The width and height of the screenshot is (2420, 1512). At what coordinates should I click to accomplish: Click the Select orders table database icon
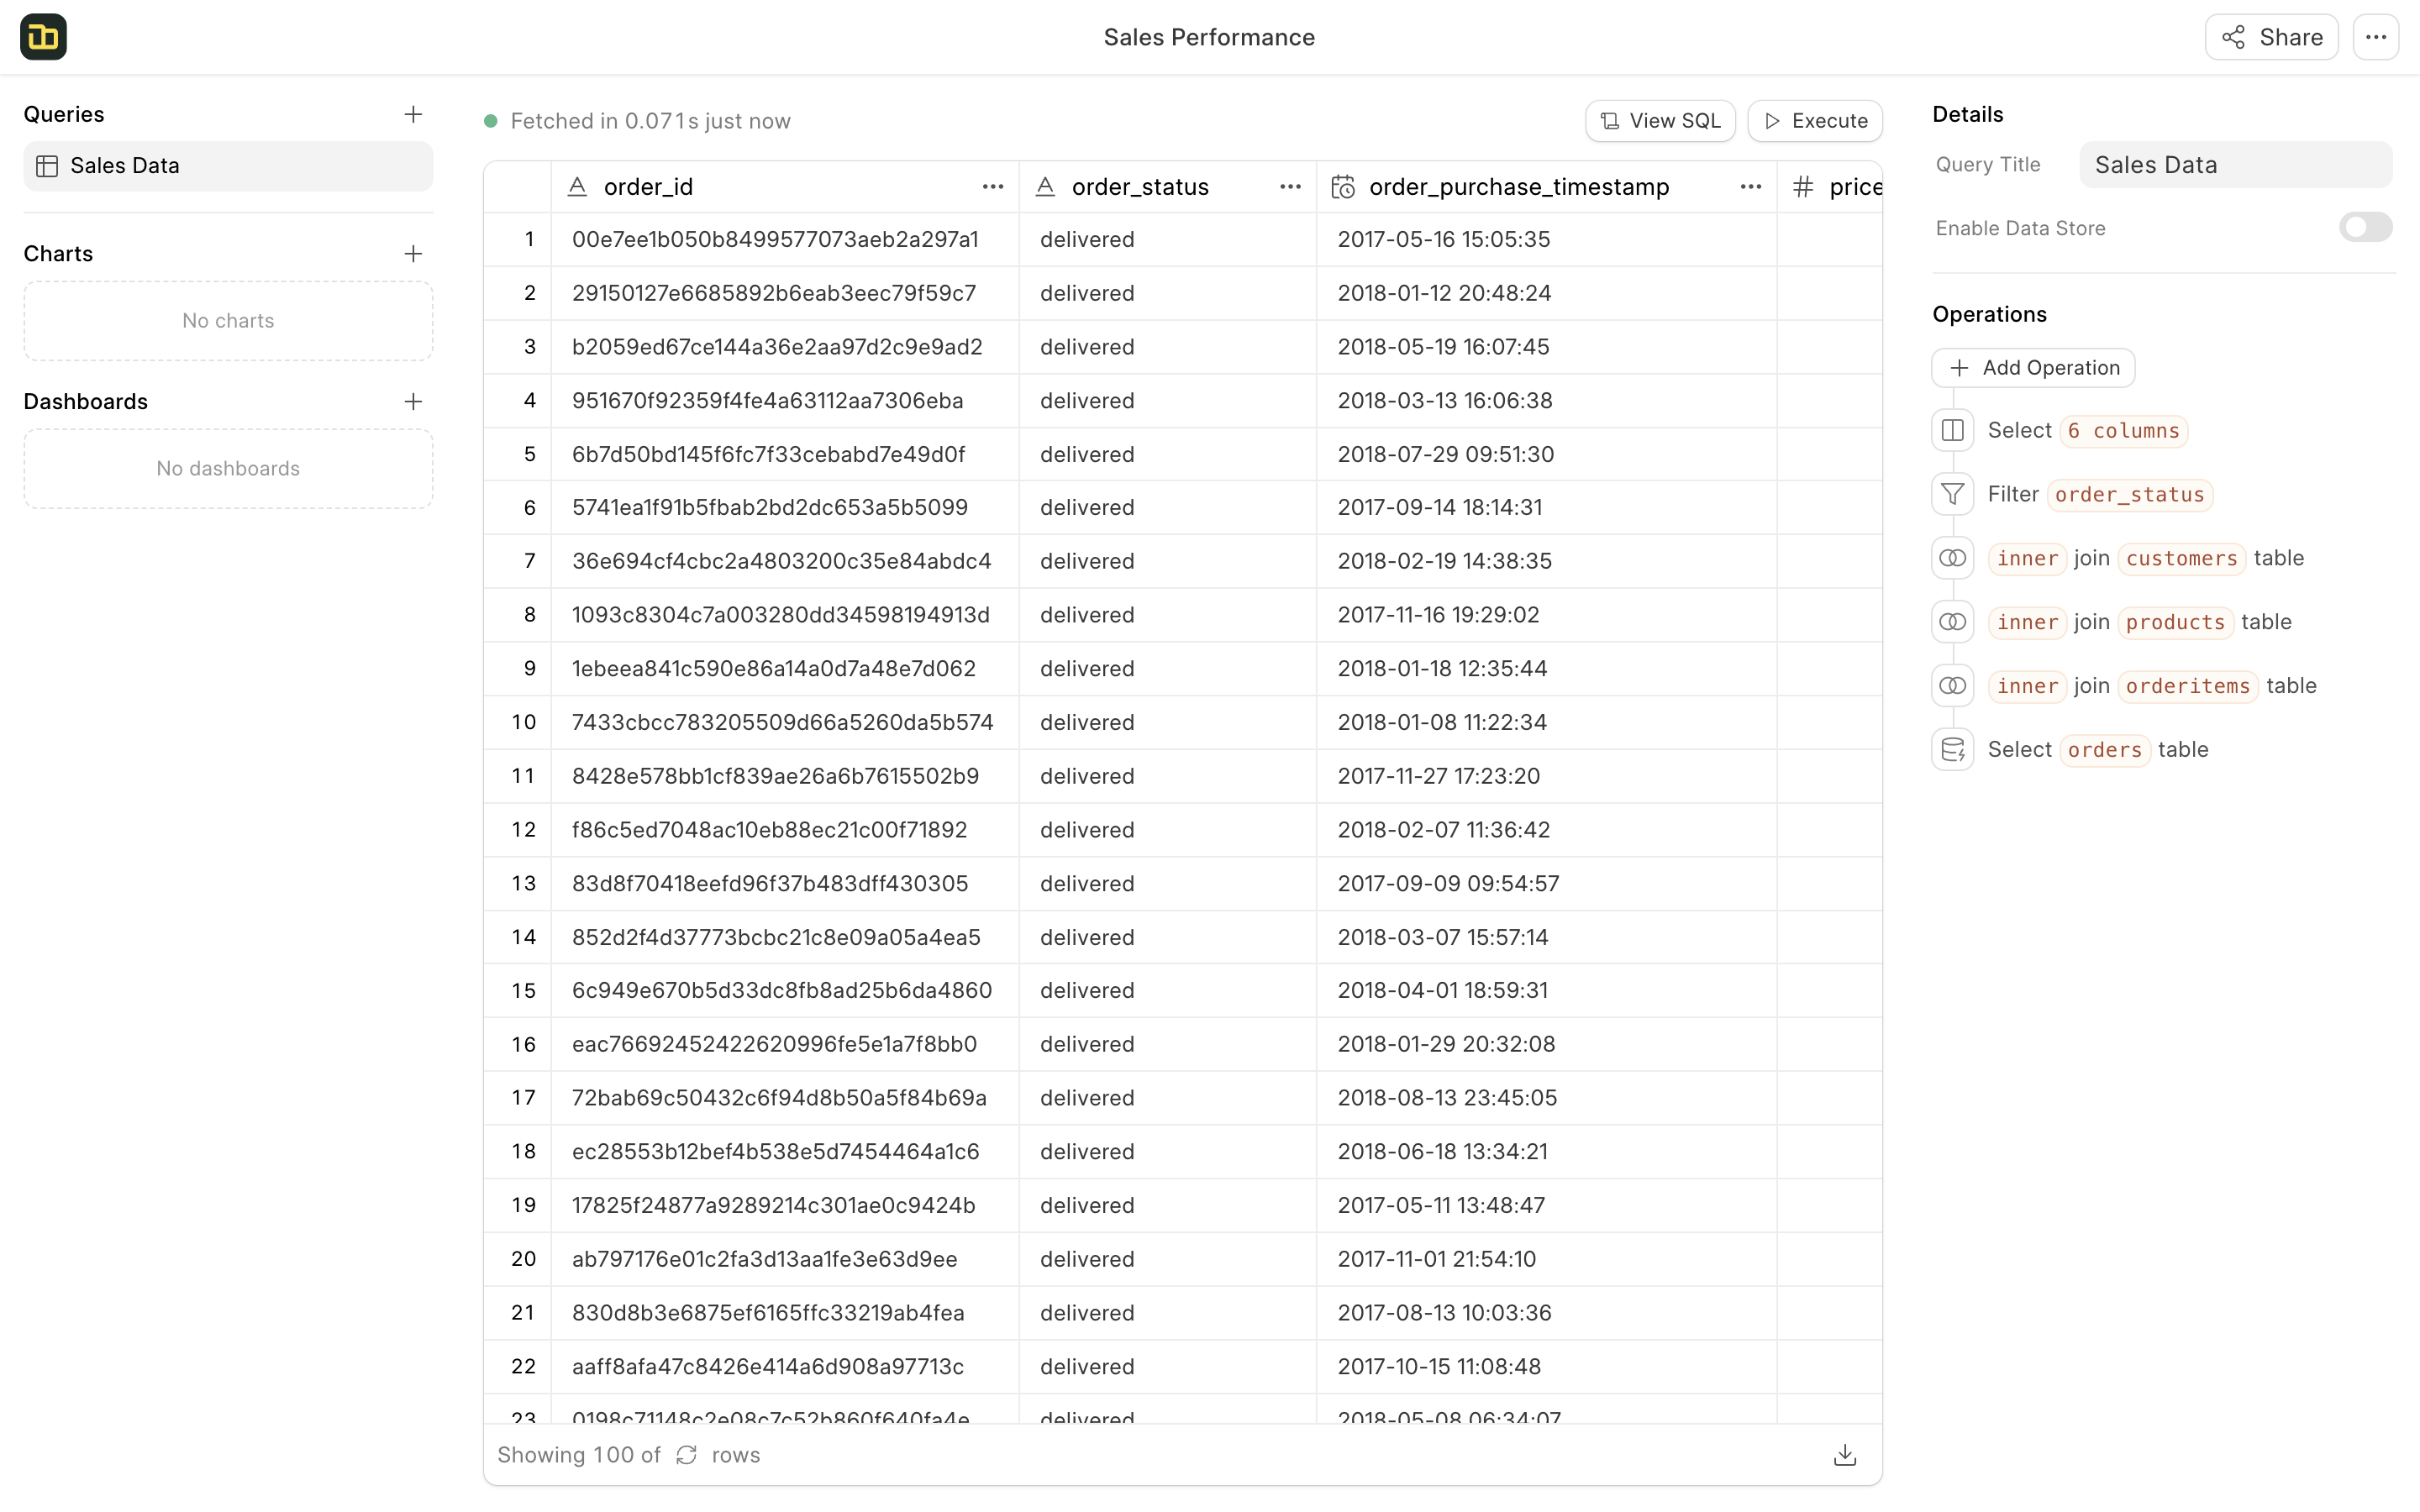pos(1952,750)
